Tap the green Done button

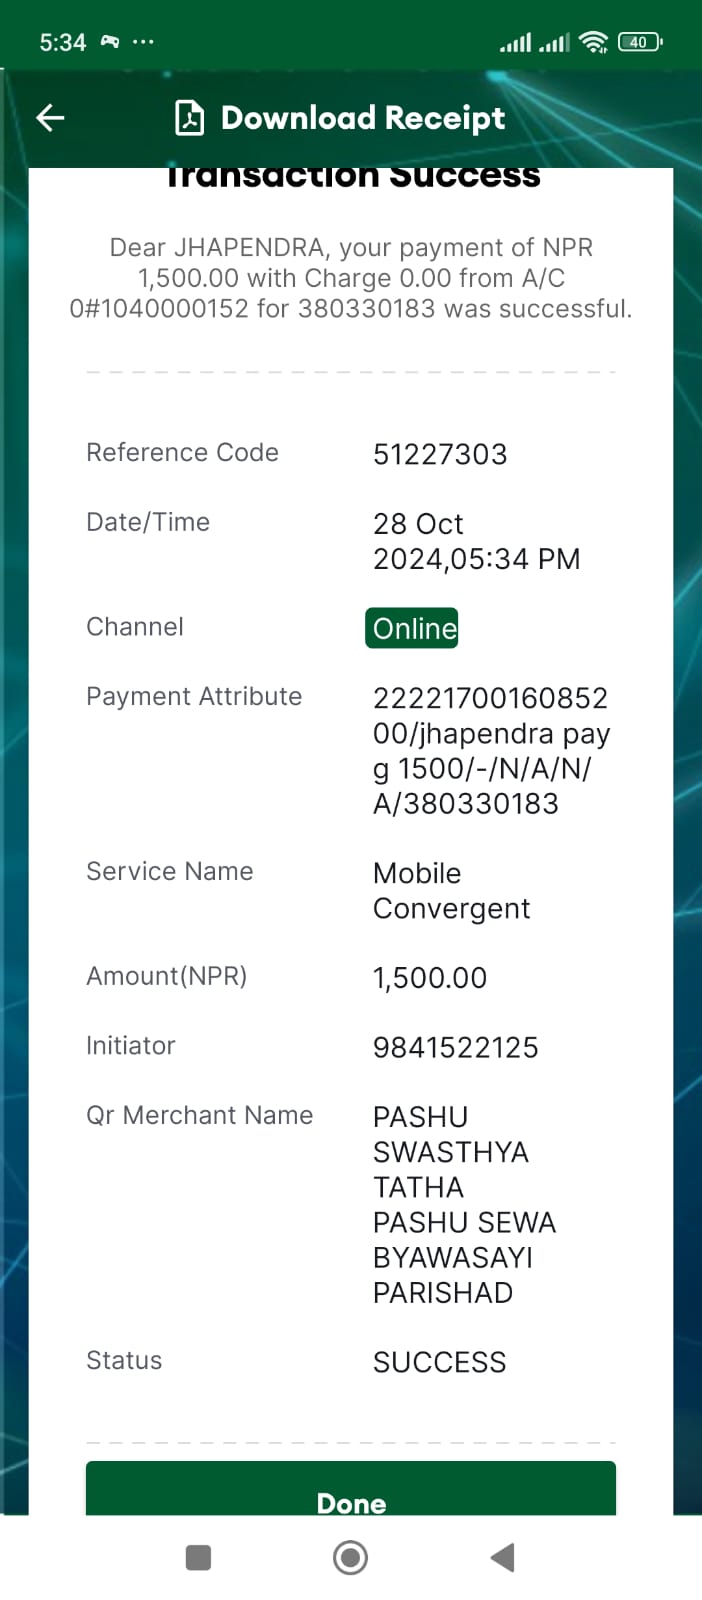pos(351,1489)
